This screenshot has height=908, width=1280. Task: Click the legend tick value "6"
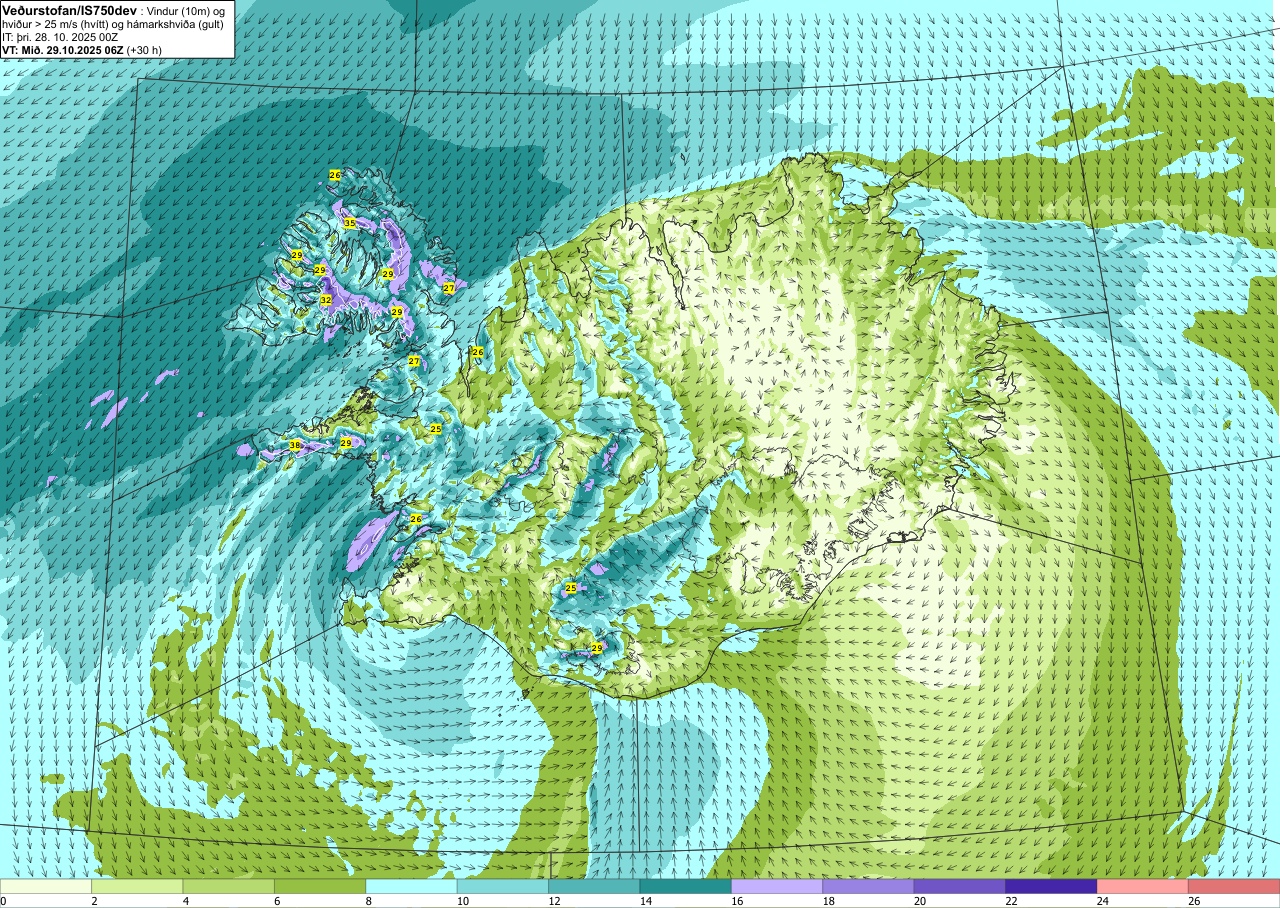point(276,901)
